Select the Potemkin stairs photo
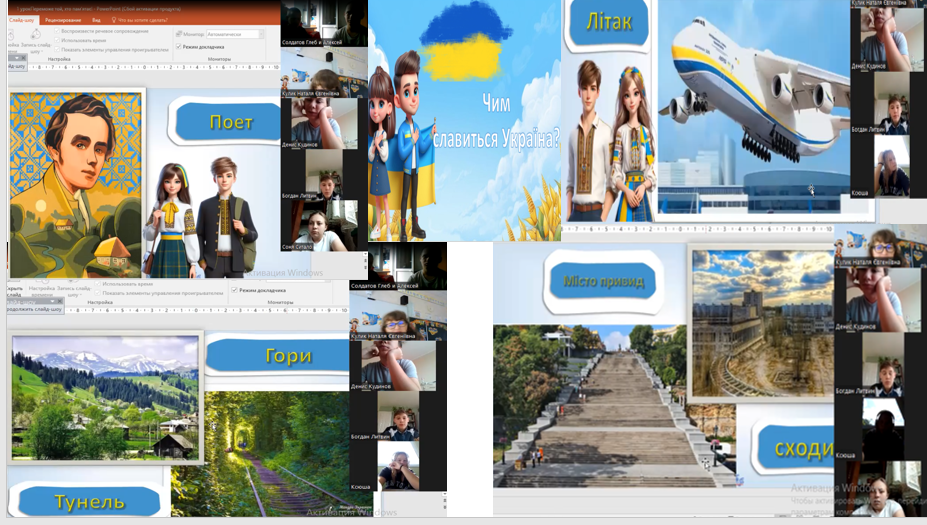Screen dimensions: 927x525 point(591,406)
